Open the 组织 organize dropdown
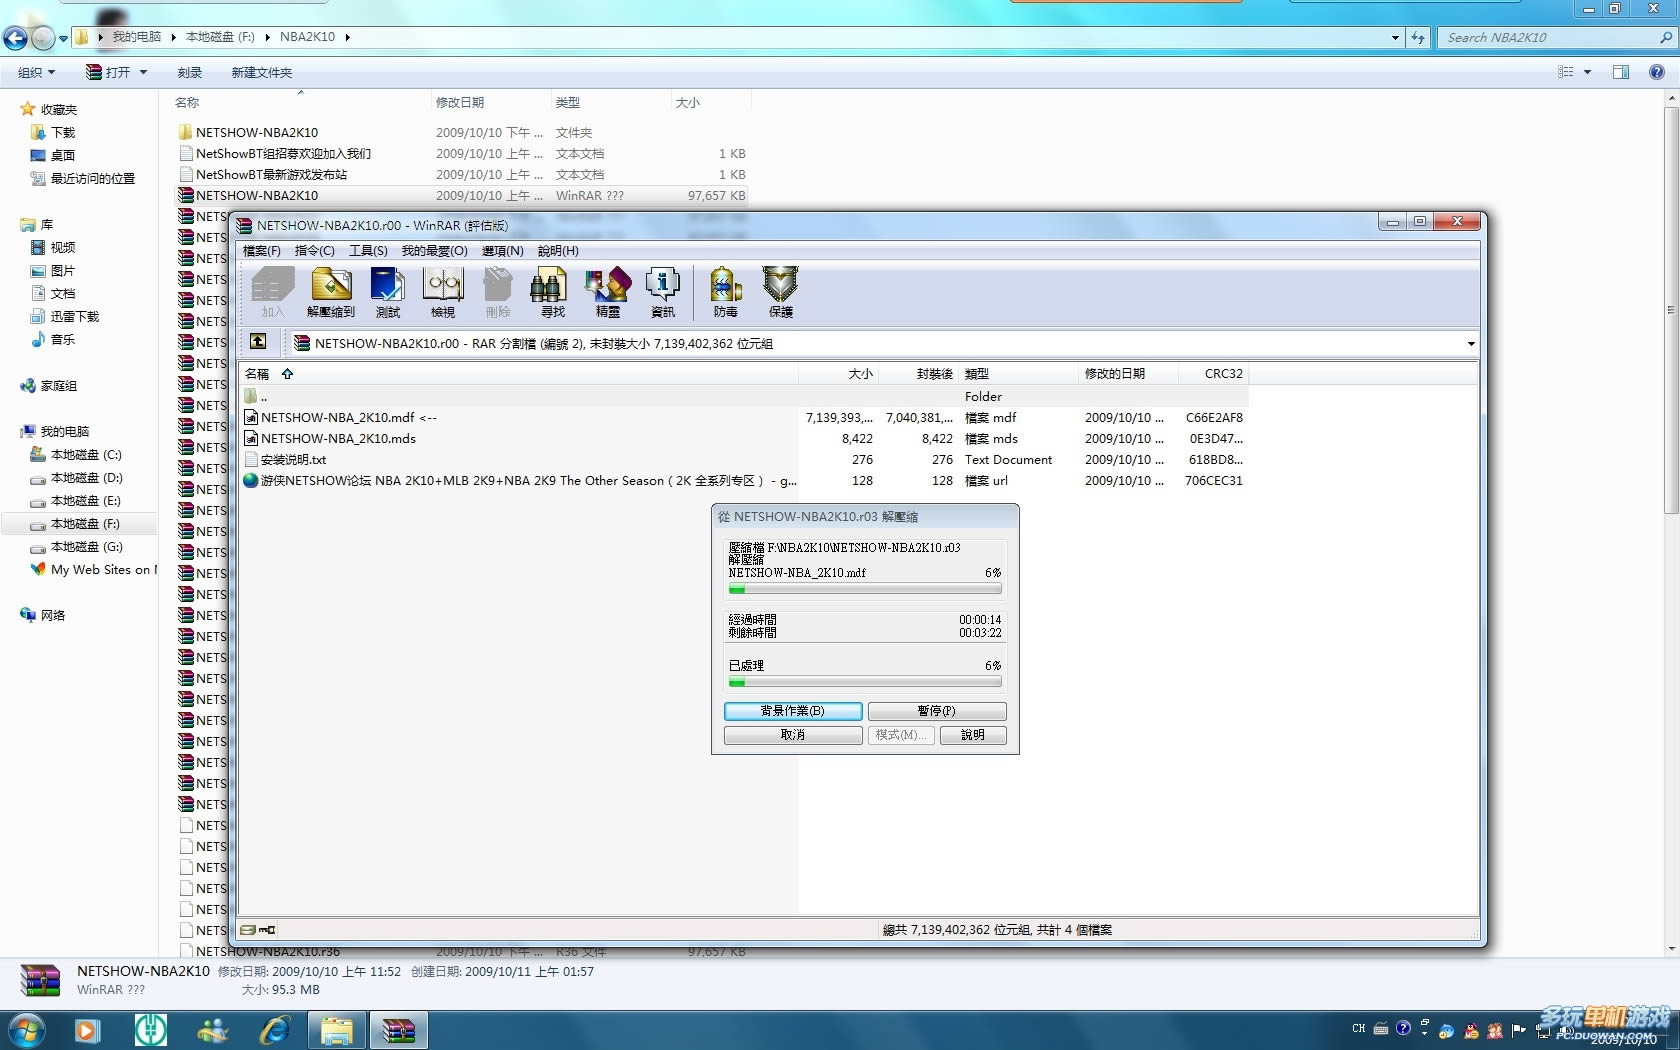1680x1050 pixels. point(36,72)
